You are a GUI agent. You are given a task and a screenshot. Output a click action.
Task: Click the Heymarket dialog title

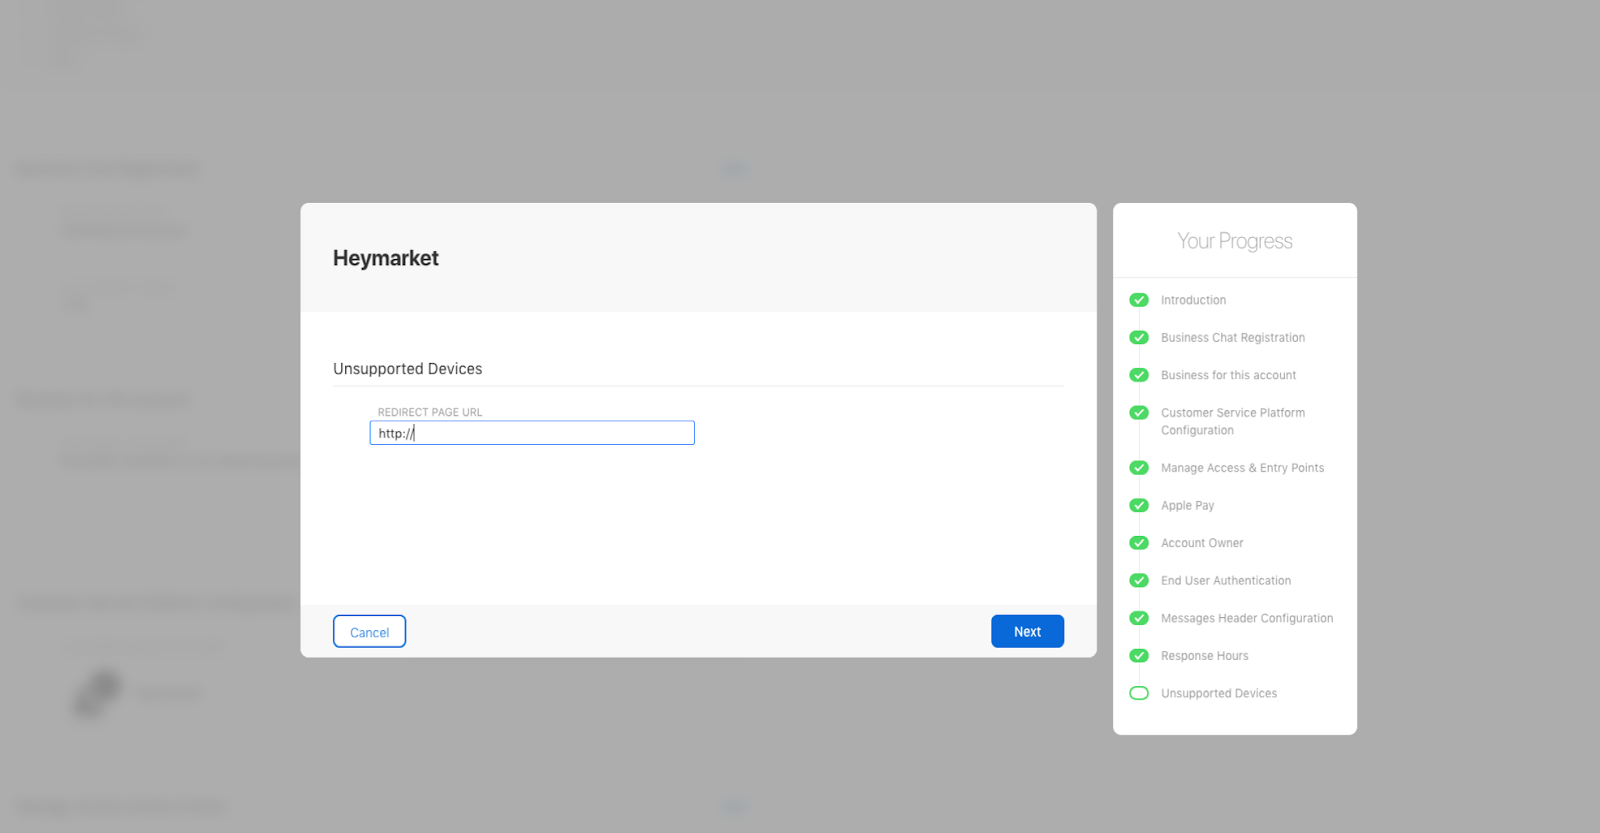(x=386, y=258)
